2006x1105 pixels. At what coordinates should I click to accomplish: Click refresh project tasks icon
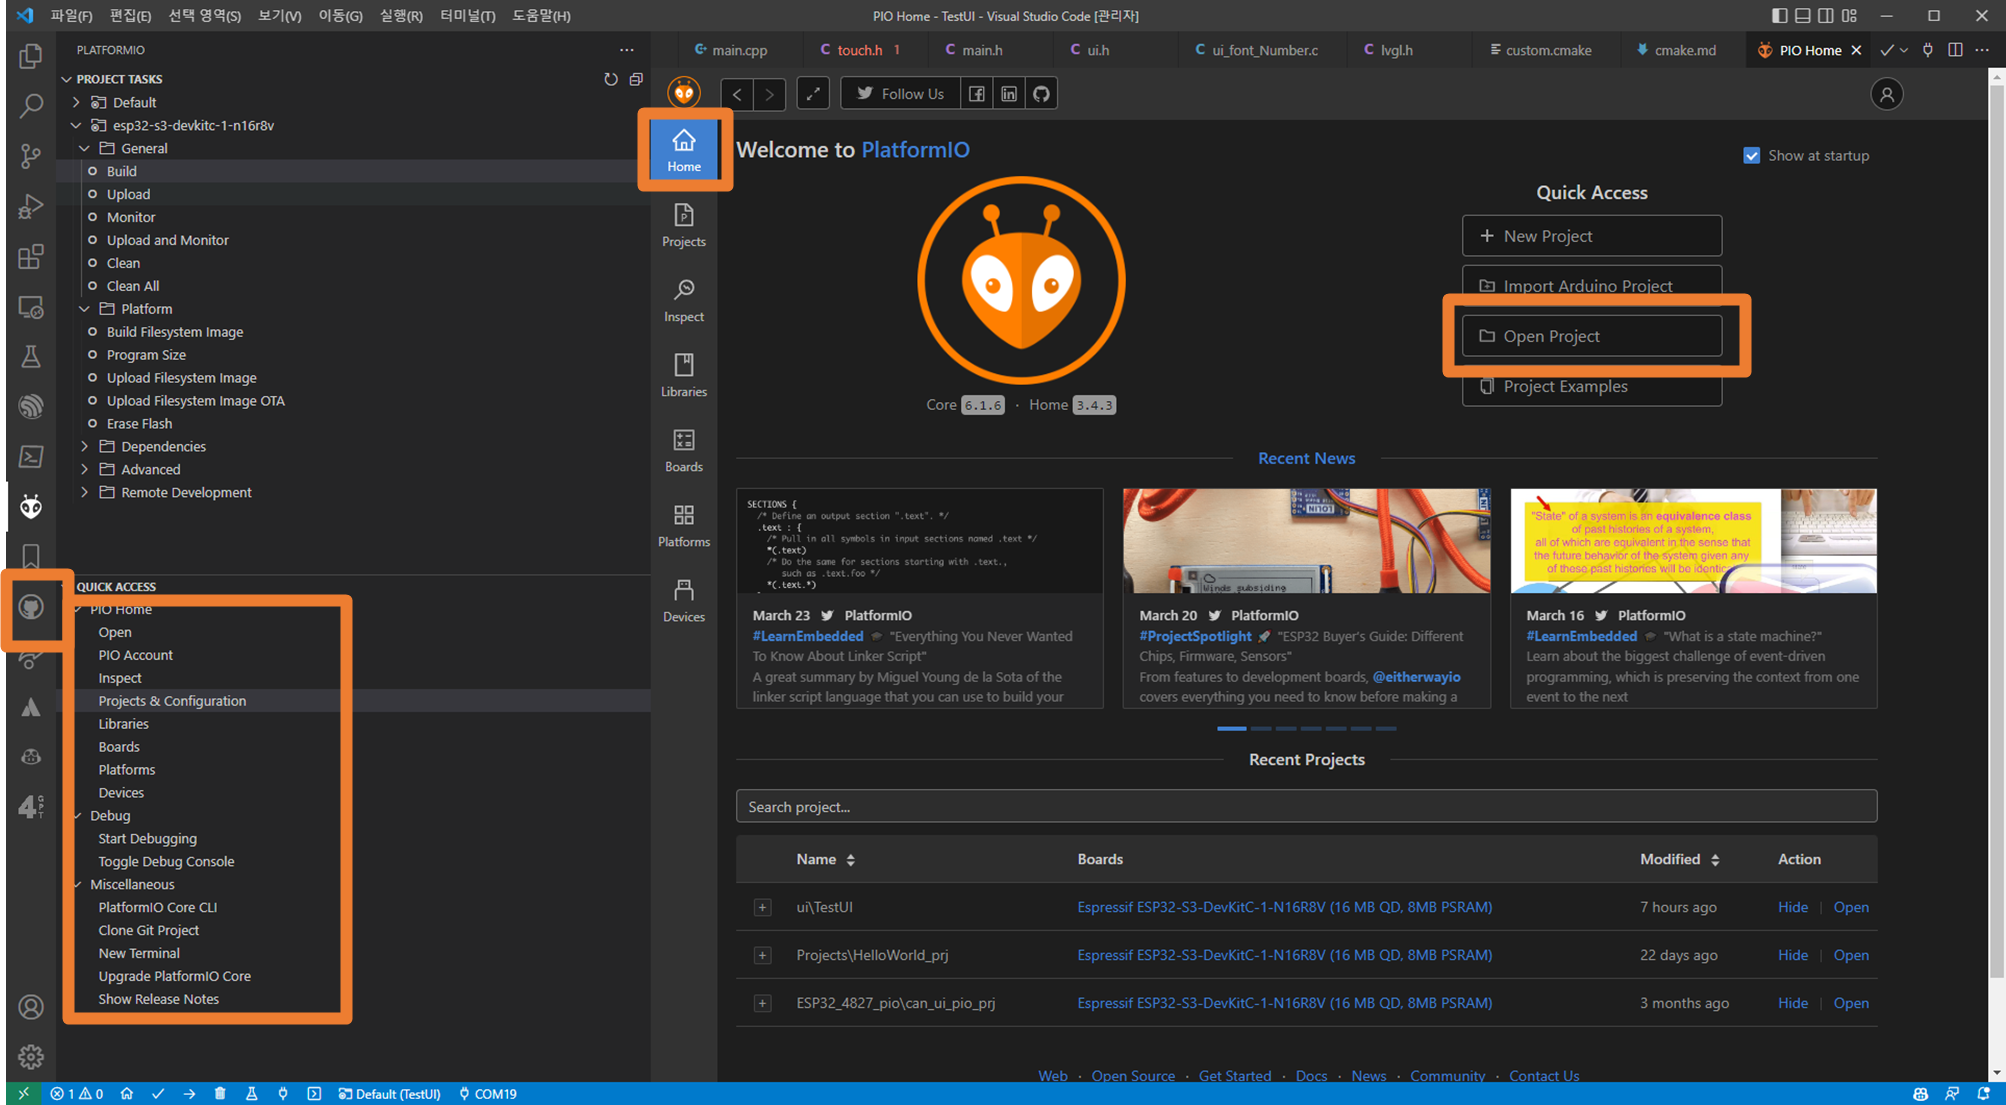tap(610, 79)
